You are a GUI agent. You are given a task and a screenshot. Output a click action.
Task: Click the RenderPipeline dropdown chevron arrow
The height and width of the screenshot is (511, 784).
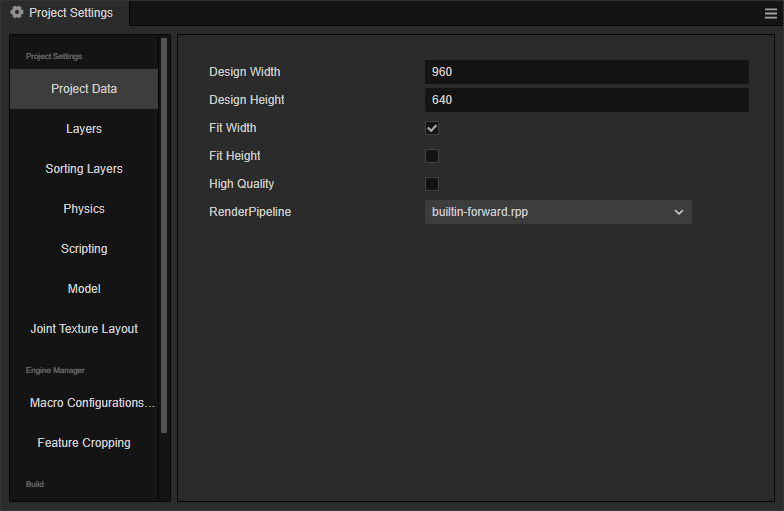pyautogui.click(x=679, y=212)
